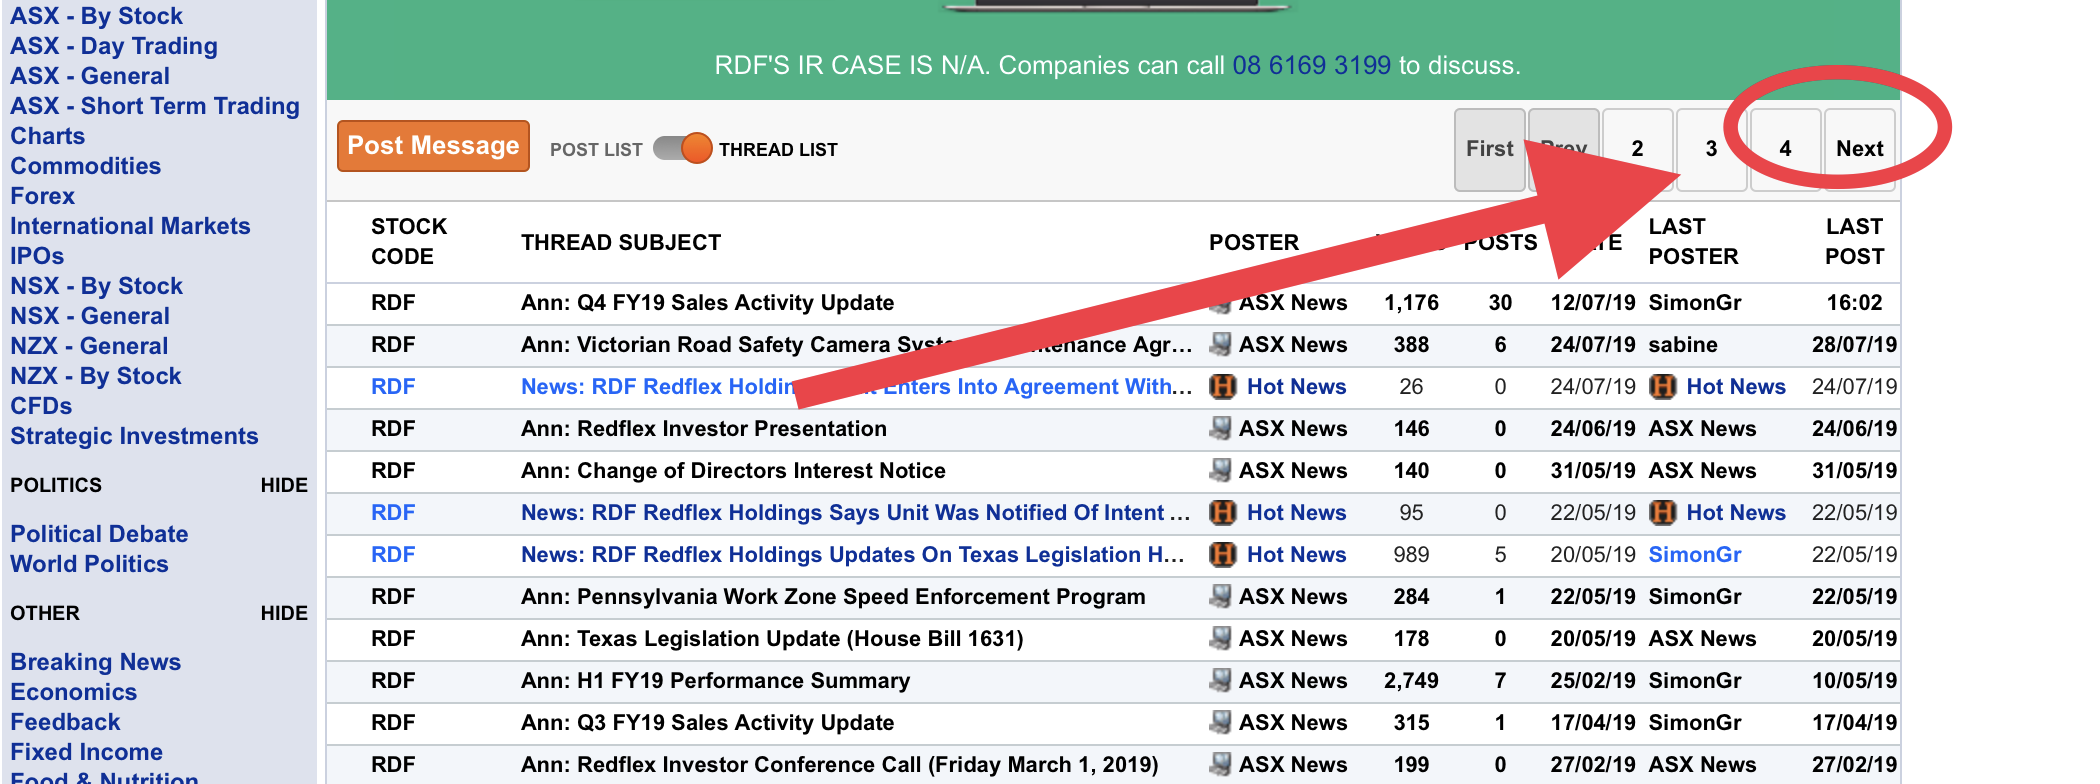Open the CFDs forum link
2100x784 pixels.
(x=41, y=406)
